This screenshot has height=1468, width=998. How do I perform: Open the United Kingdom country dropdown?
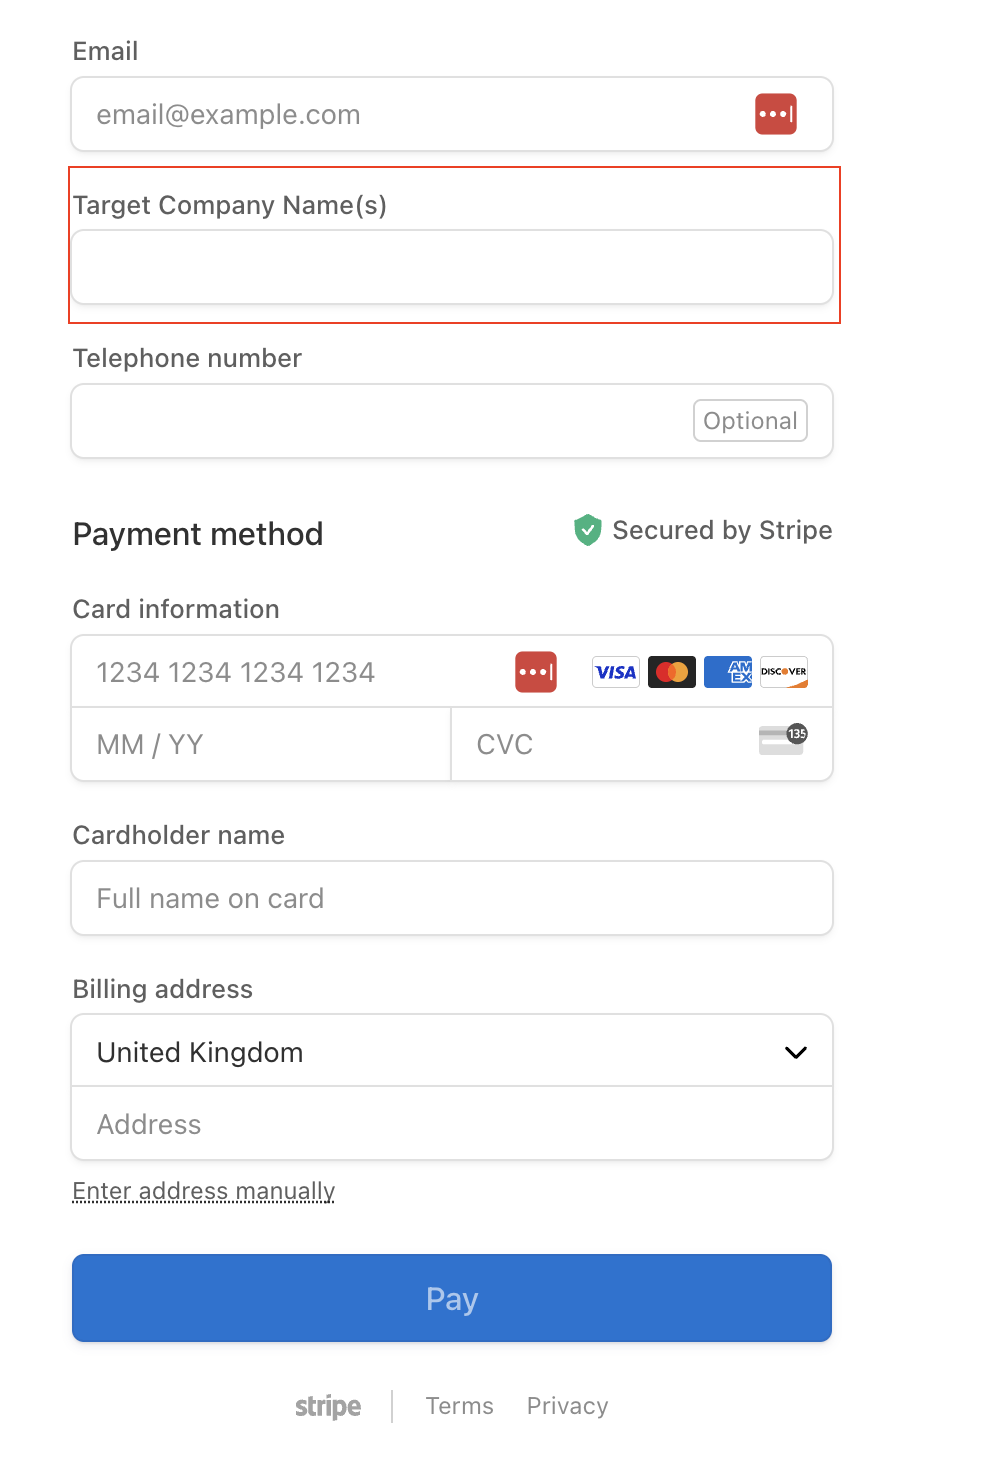coord(452,1051)
